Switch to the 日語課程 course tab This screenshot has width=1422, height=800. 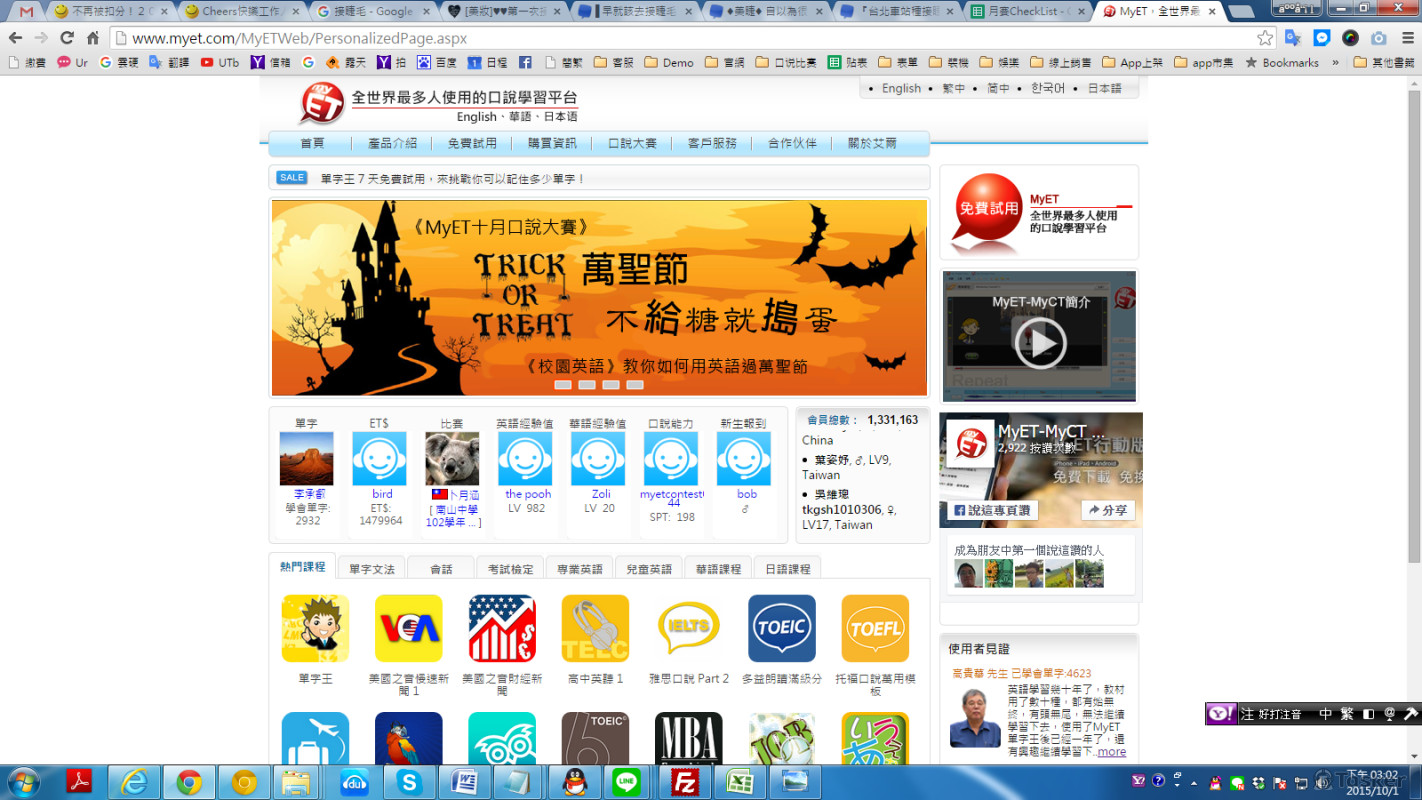[x=787, y=569]
